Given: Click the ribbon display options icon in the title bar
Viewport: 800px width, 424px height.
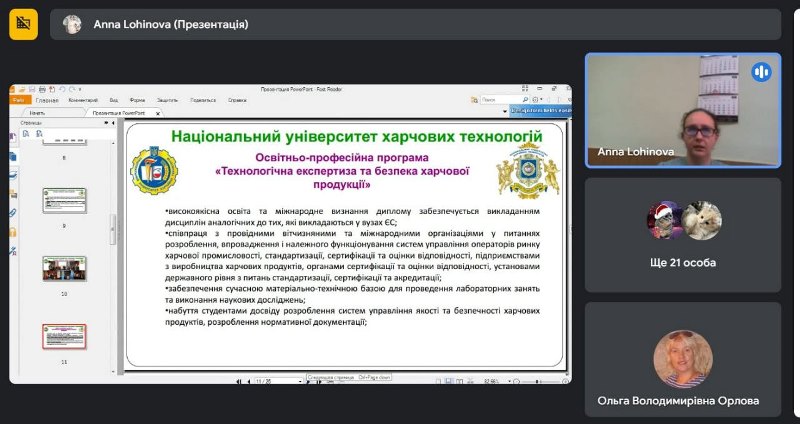Looking at the screenshot, I should pyautogui.click(x=524, y=89).
